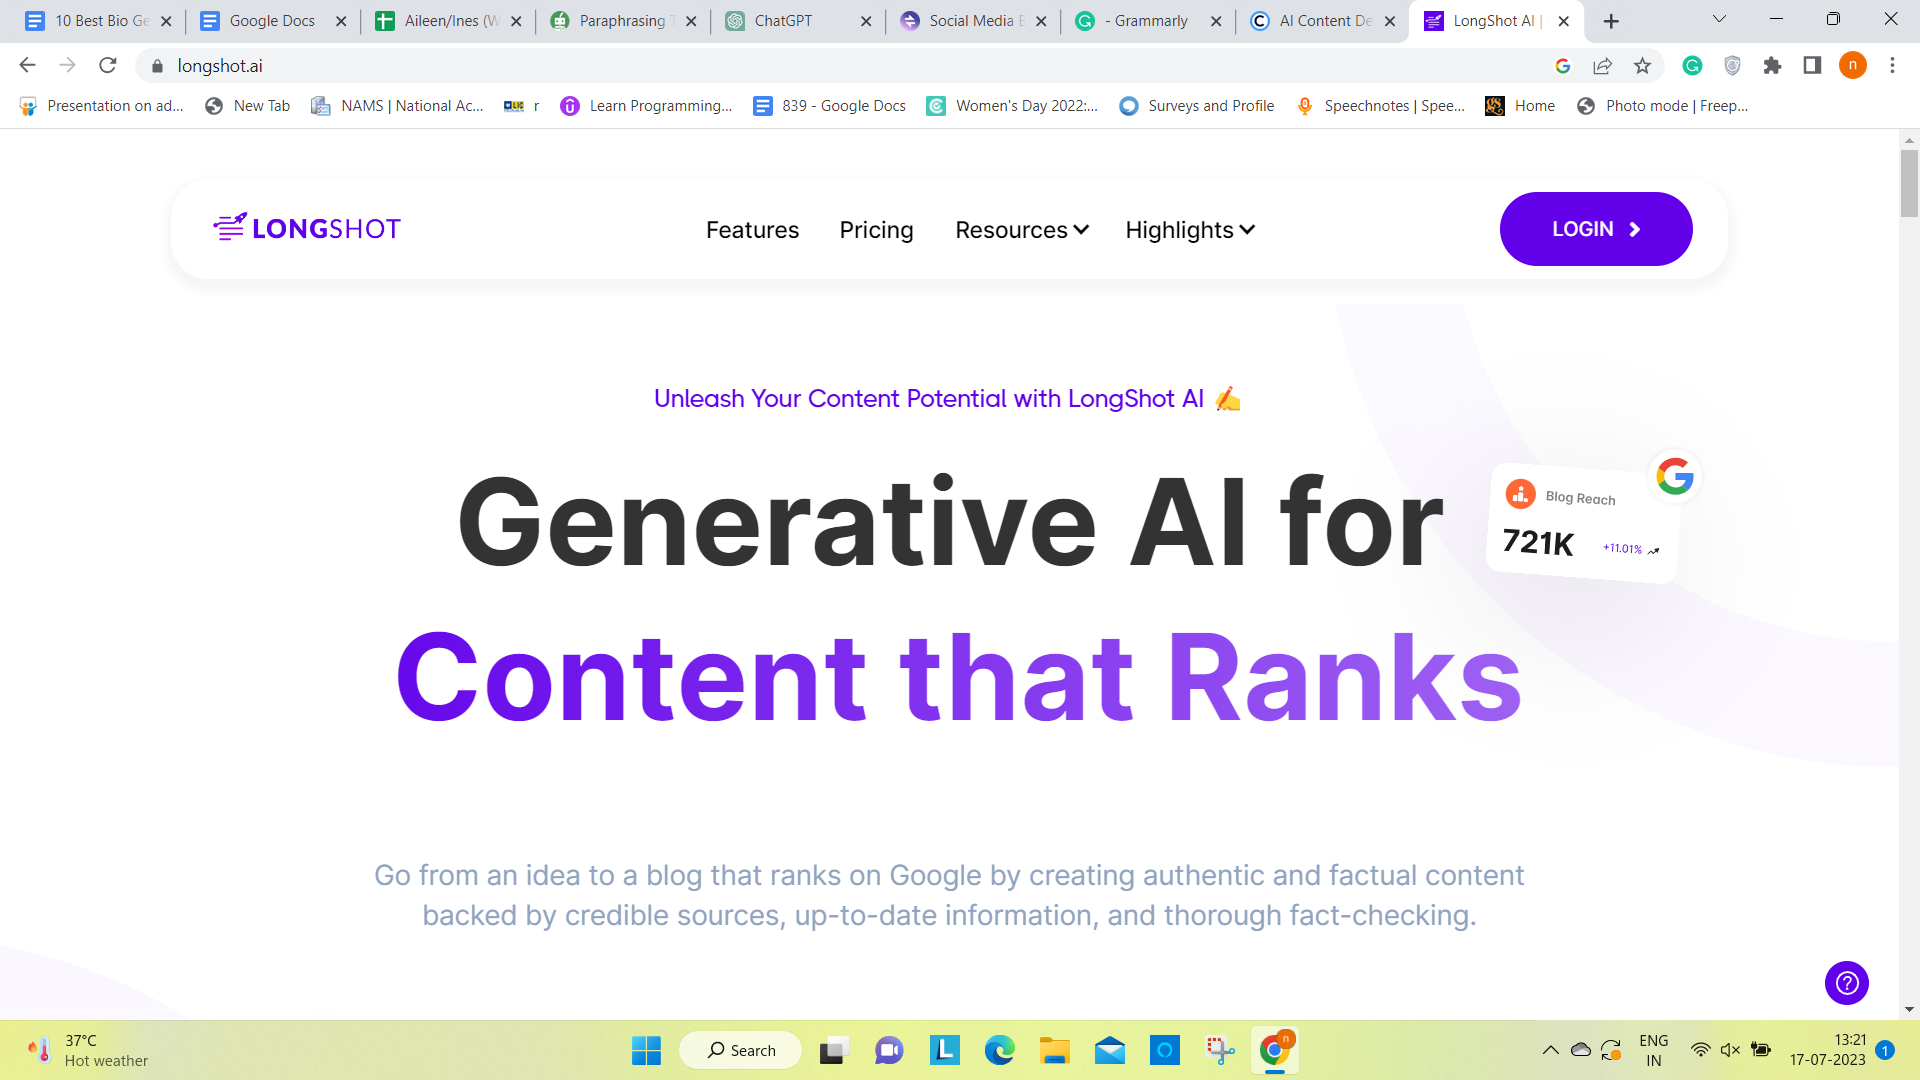The height and width of the screenshot is (1080, 1920).
Task: Launch Snipping Tool from the taskbar
Action: pyautogui.click(x=1220, y=1050)
